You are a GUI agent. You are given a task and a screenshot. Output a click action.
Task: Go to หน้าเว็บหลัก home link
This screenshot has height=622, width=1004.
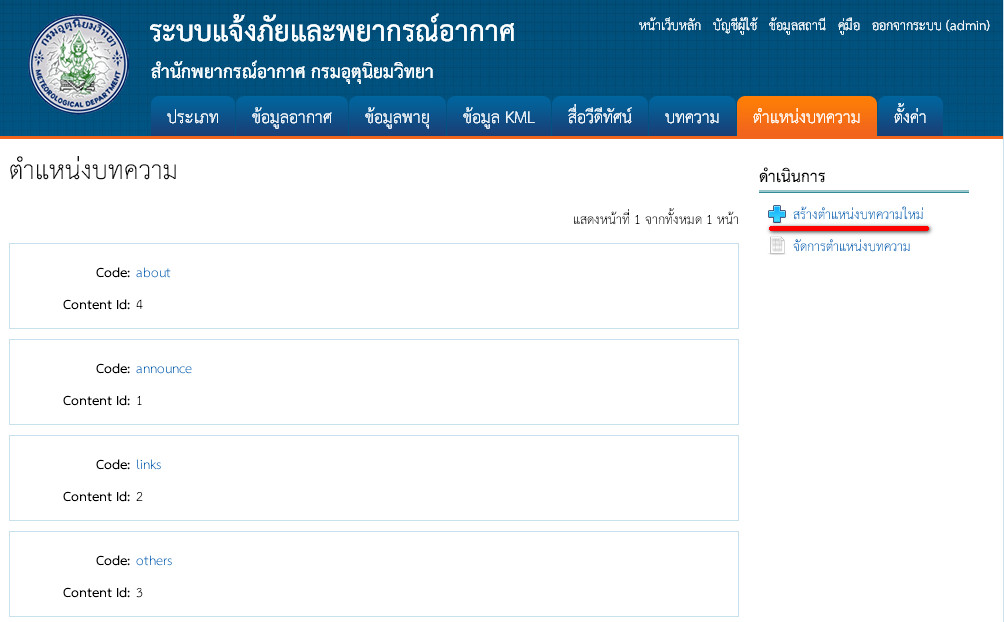coord(669,26)
